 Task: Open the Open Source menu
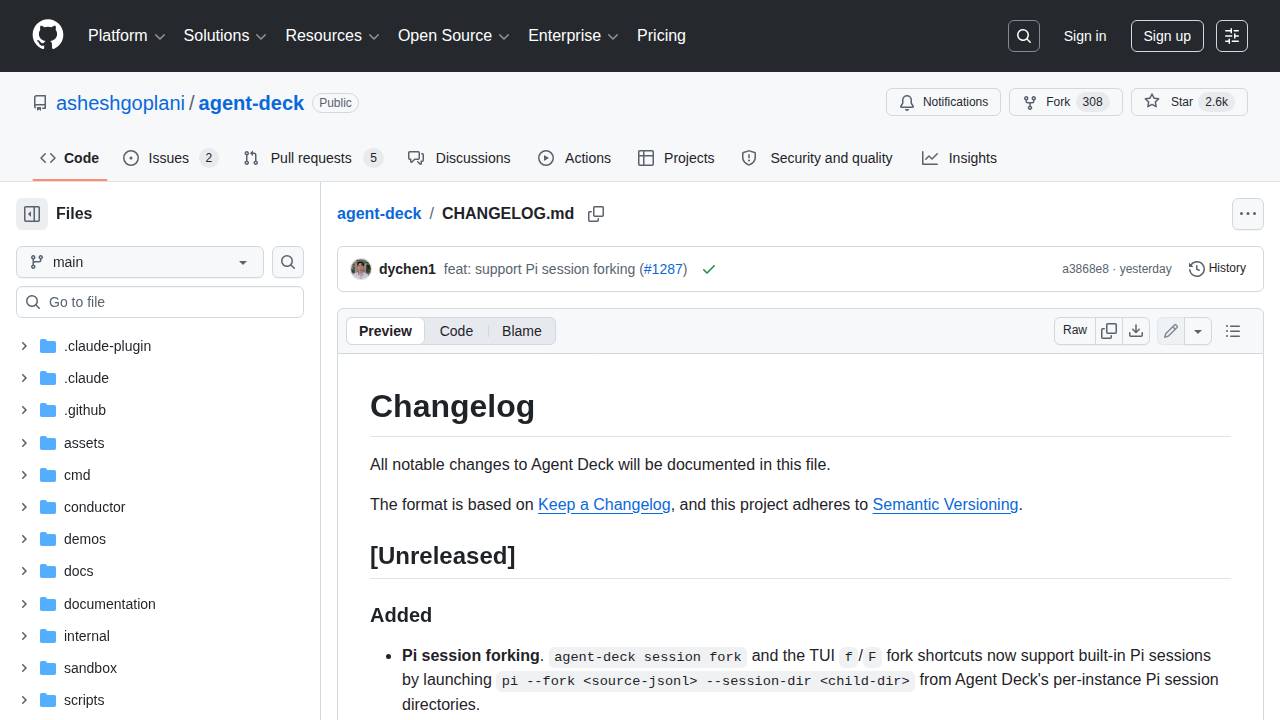pyautogui.click(x=454, y=36)
